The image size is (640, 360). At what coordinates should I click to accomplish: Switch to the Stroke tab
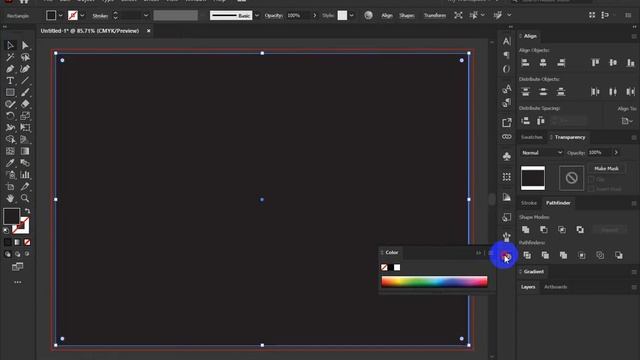coord(529,203)
